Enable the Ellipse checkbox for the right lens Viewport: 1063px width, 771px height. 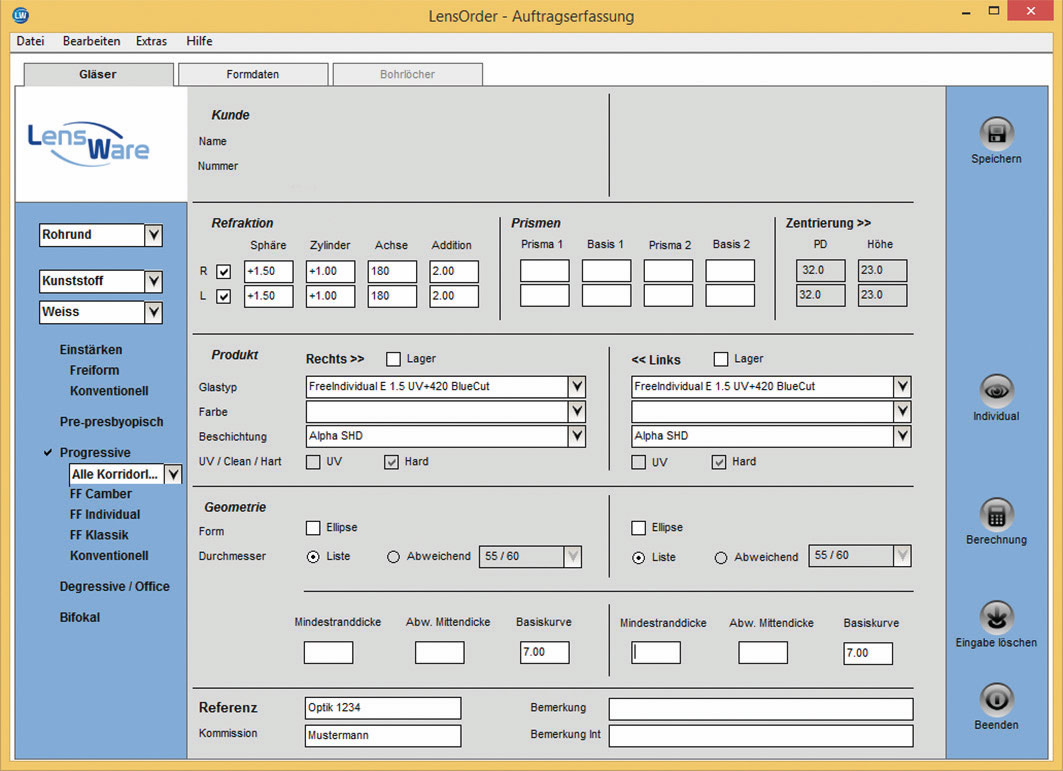[x=313, y=528]
